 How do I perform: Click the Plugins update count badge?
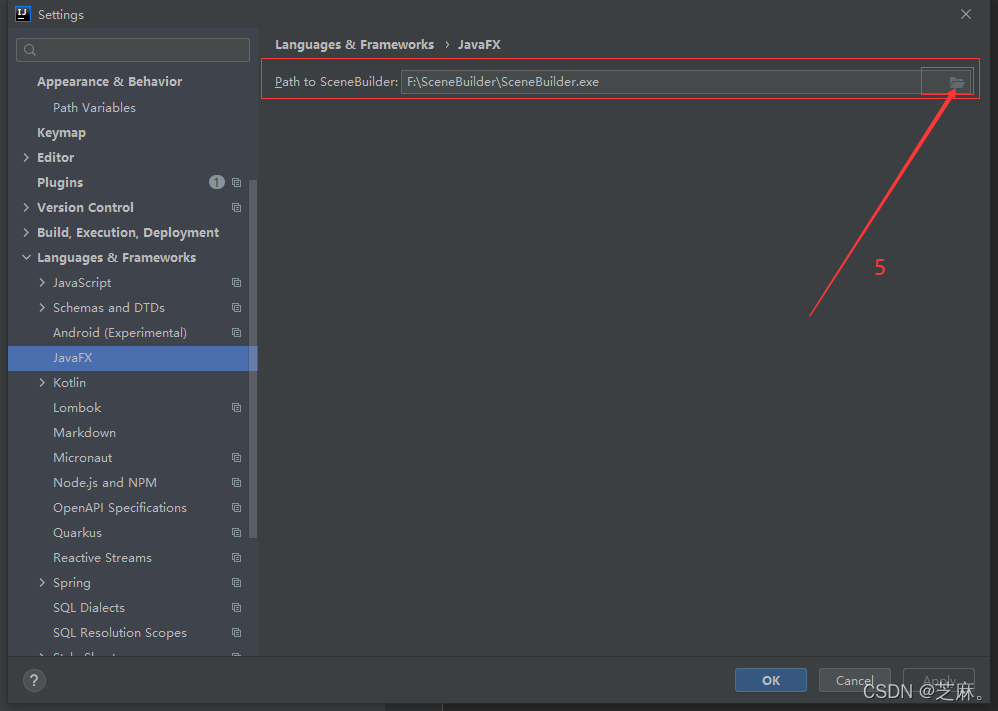[216, 183]
